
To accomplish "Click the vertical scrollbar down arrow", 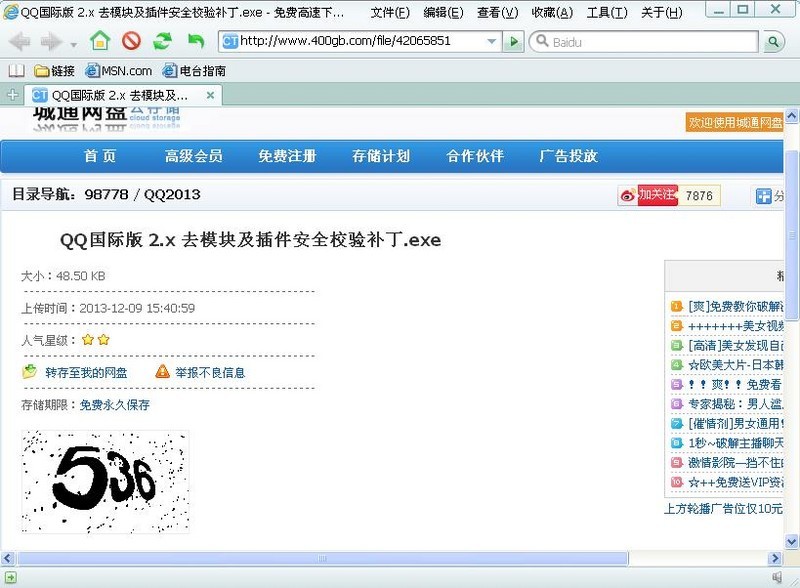I will click(792, 540).
